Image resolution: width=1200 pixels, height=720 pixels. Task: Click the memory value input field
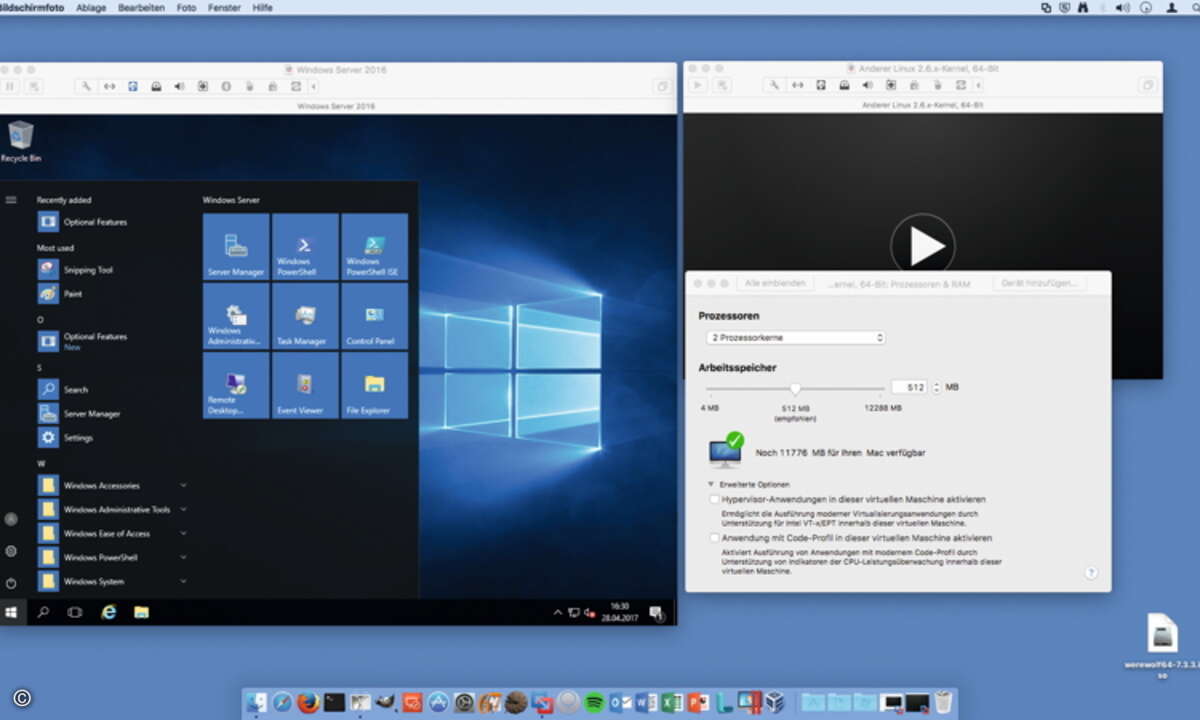[x=909, y=387]
